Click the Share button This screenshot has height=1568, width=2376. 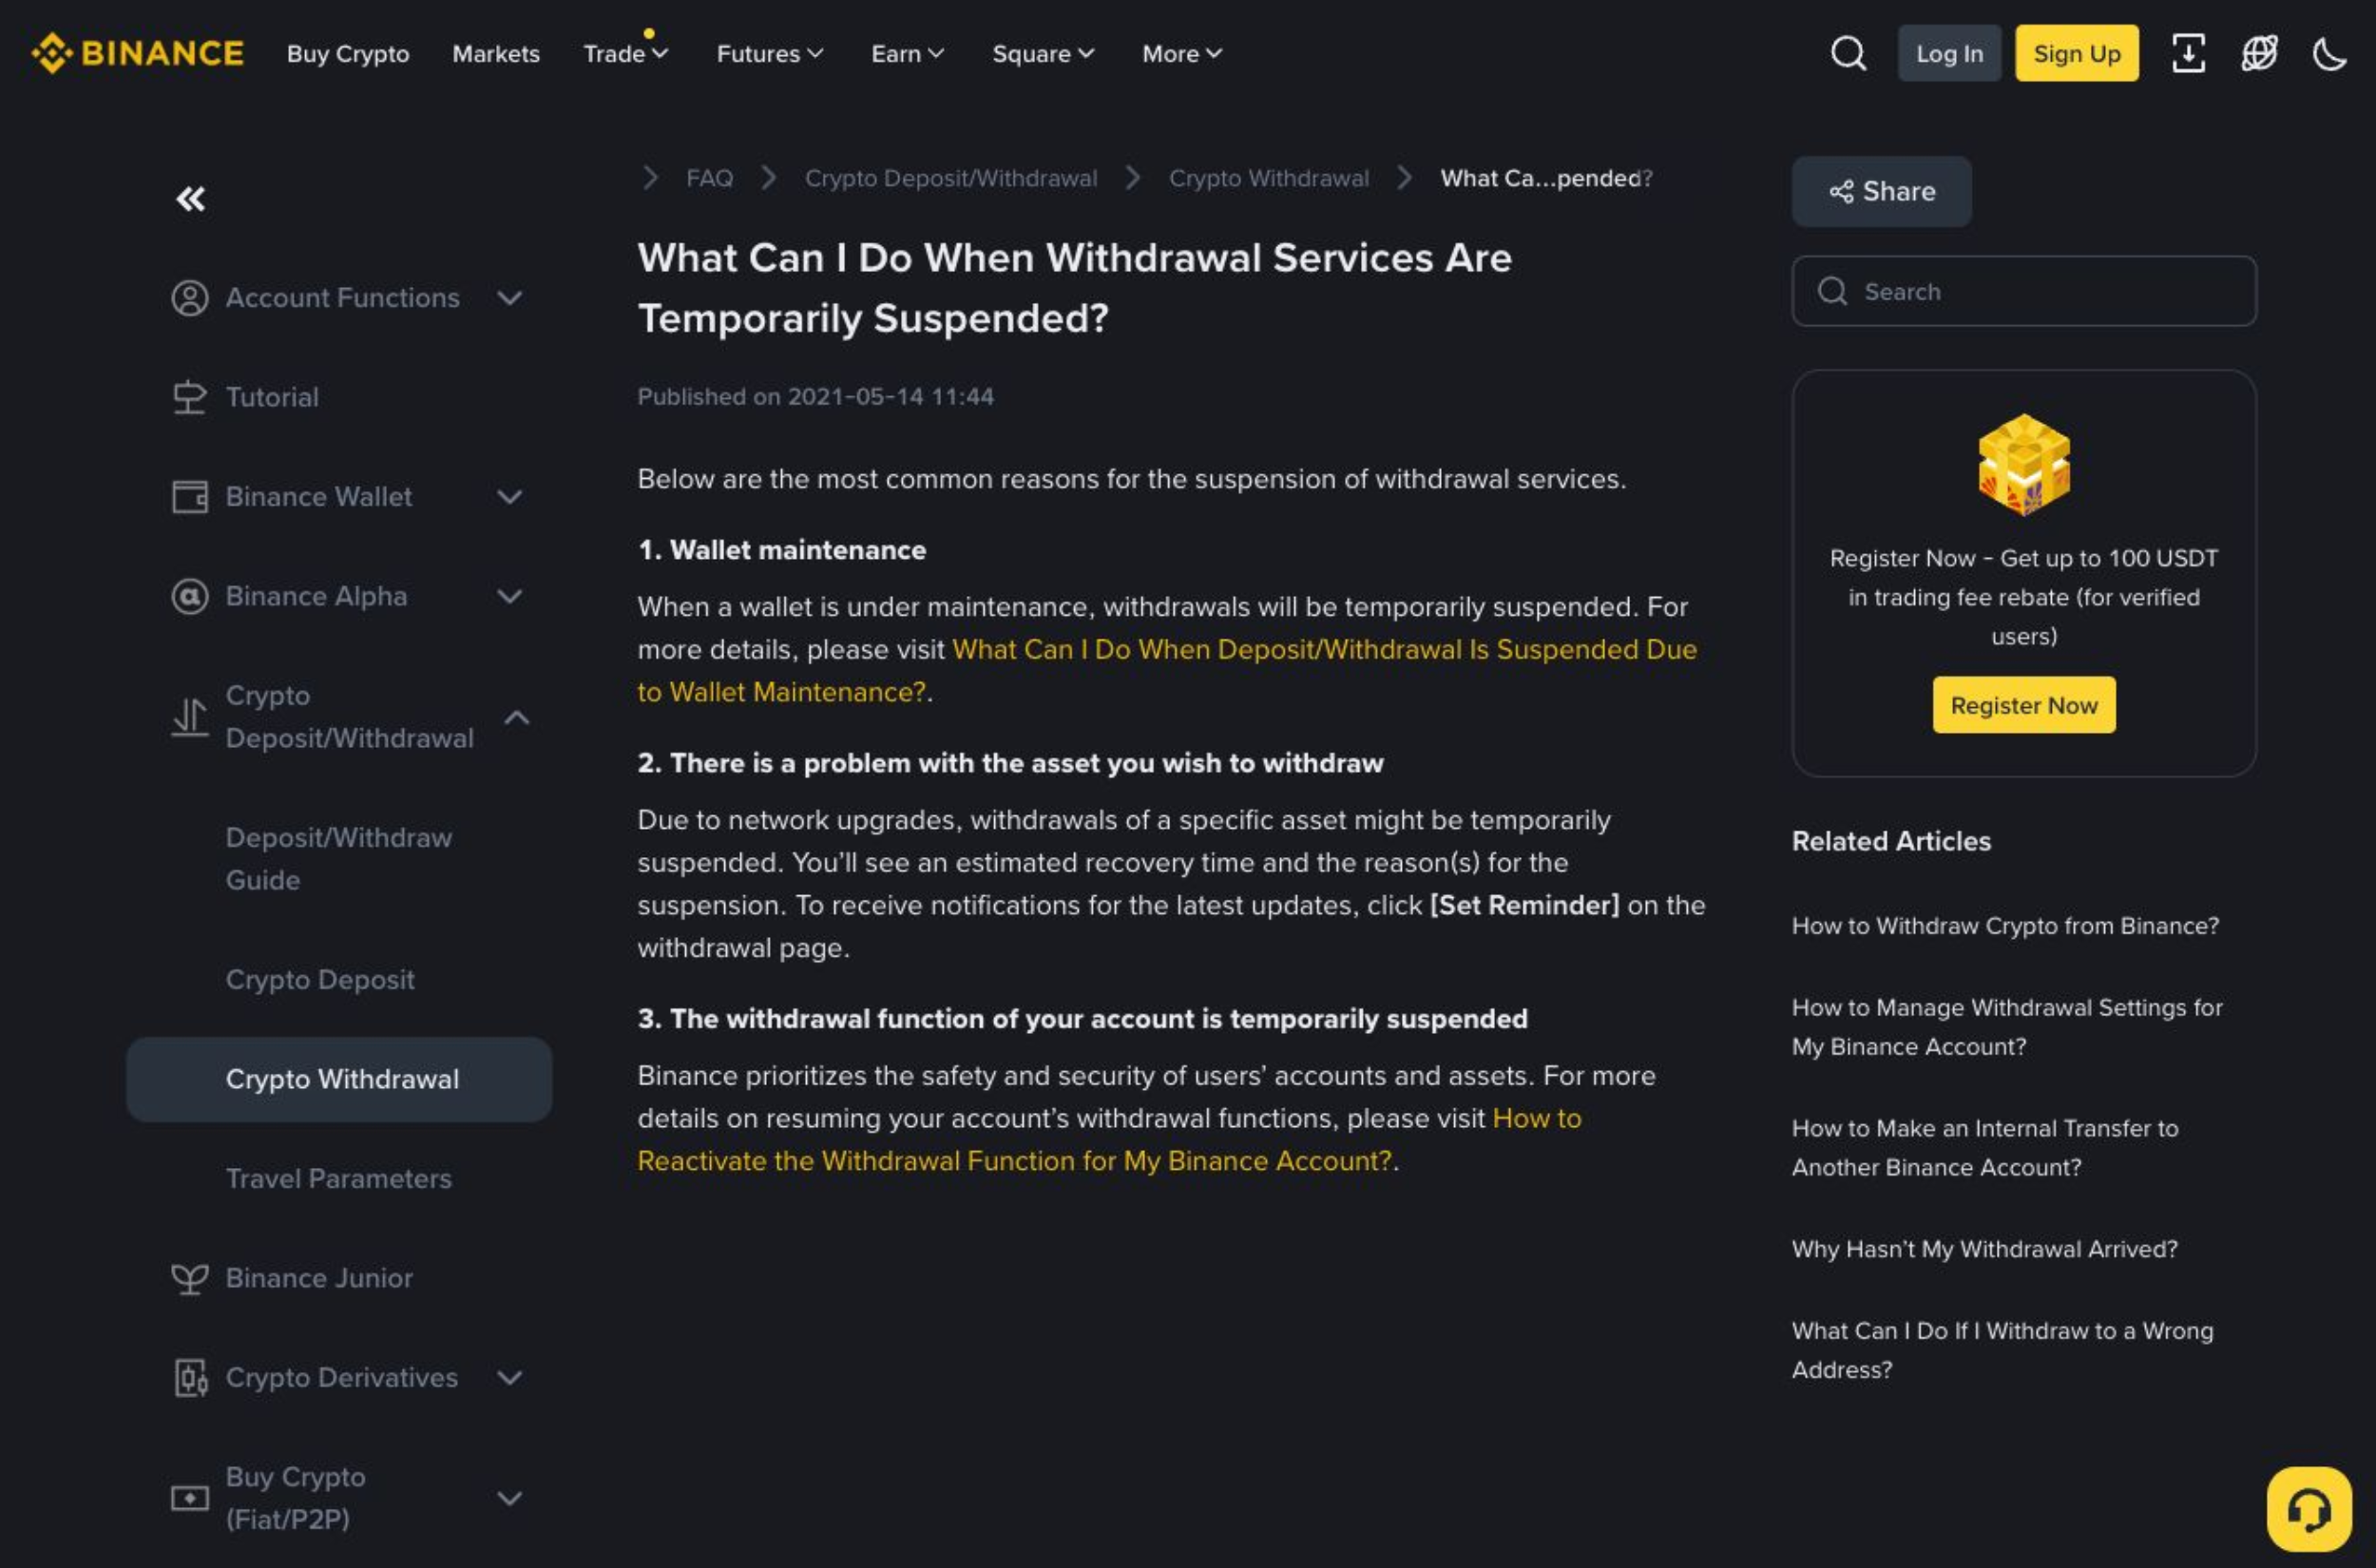1881,191
